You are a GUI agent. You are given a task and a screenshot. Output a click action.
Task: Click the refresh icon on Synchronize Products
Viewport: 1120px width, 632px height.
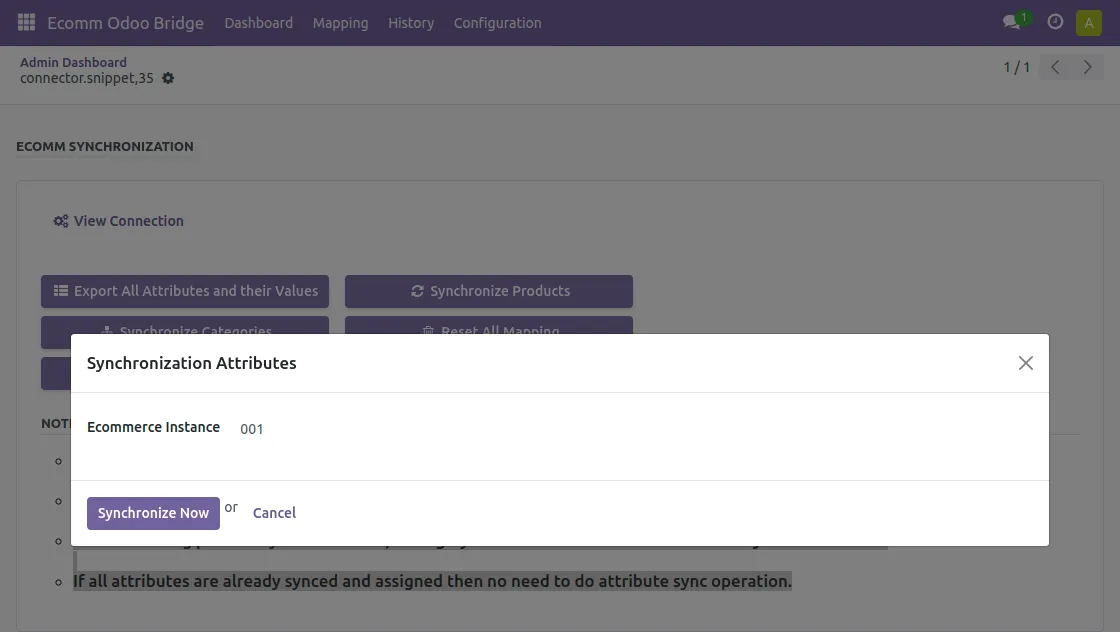pyautogui.click(x=417, y=291)
